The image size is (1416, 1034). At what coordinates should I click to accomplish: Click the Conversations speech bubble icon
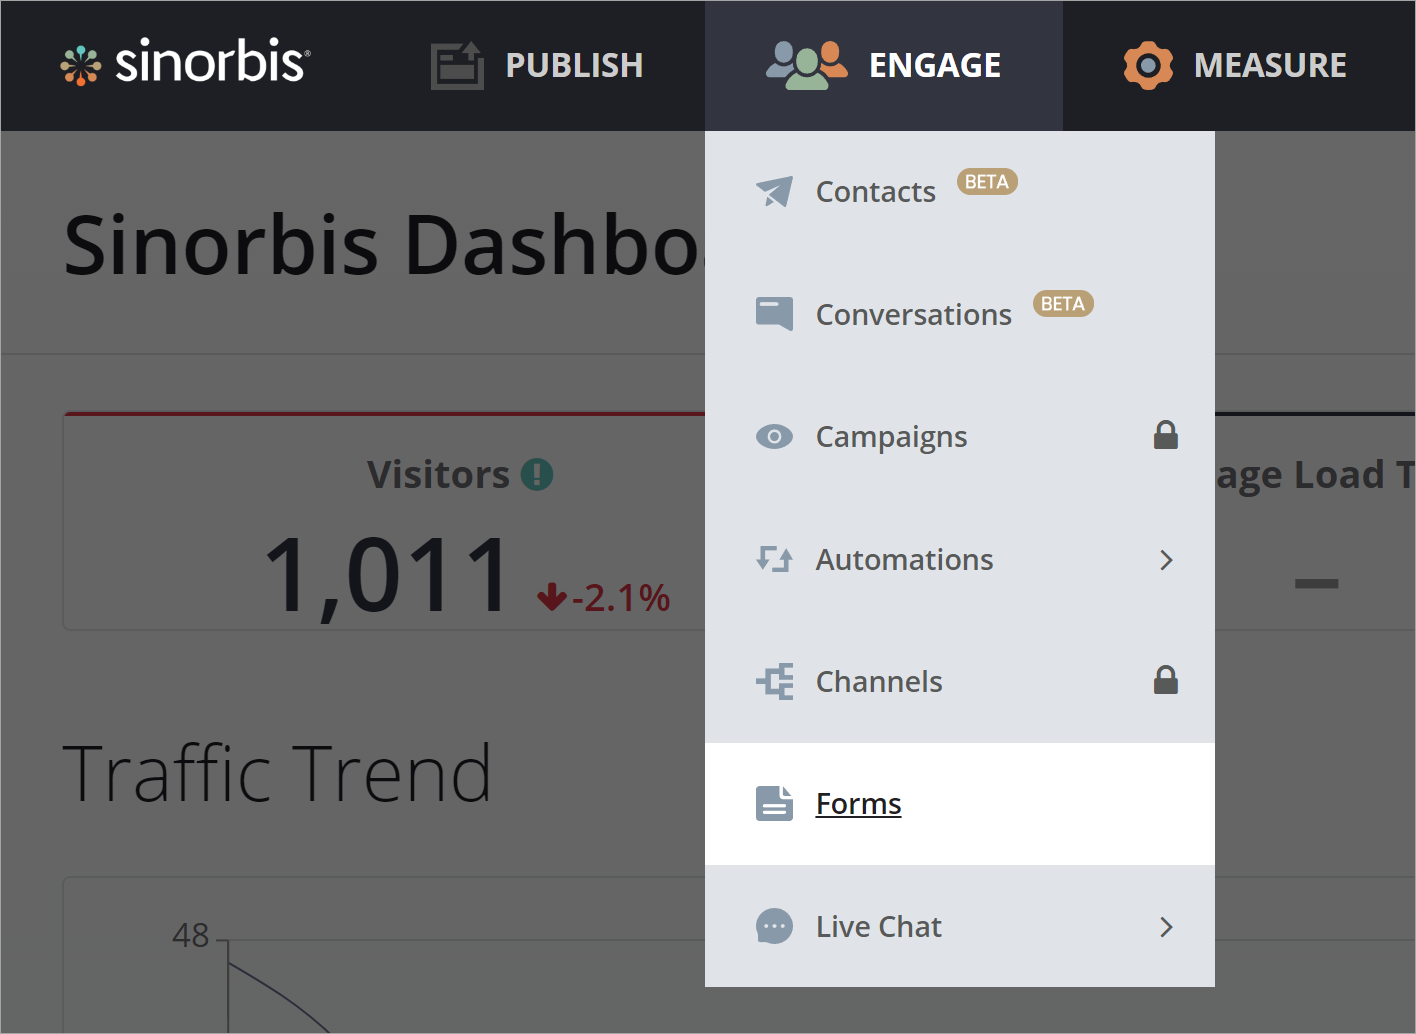pos(774,314)
